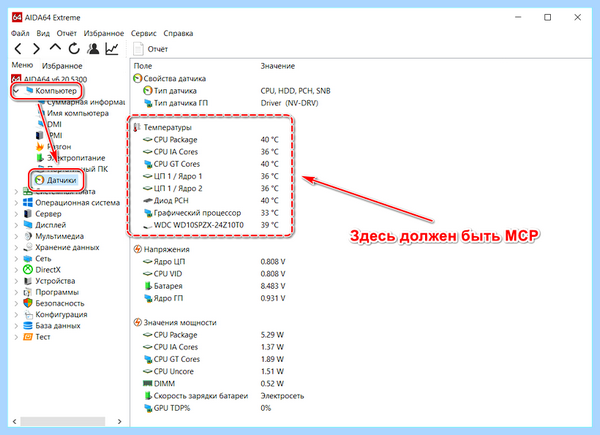Click the Отчёт report page icon
The height and width of the screenshot is (435, 600).
point(138,49)
